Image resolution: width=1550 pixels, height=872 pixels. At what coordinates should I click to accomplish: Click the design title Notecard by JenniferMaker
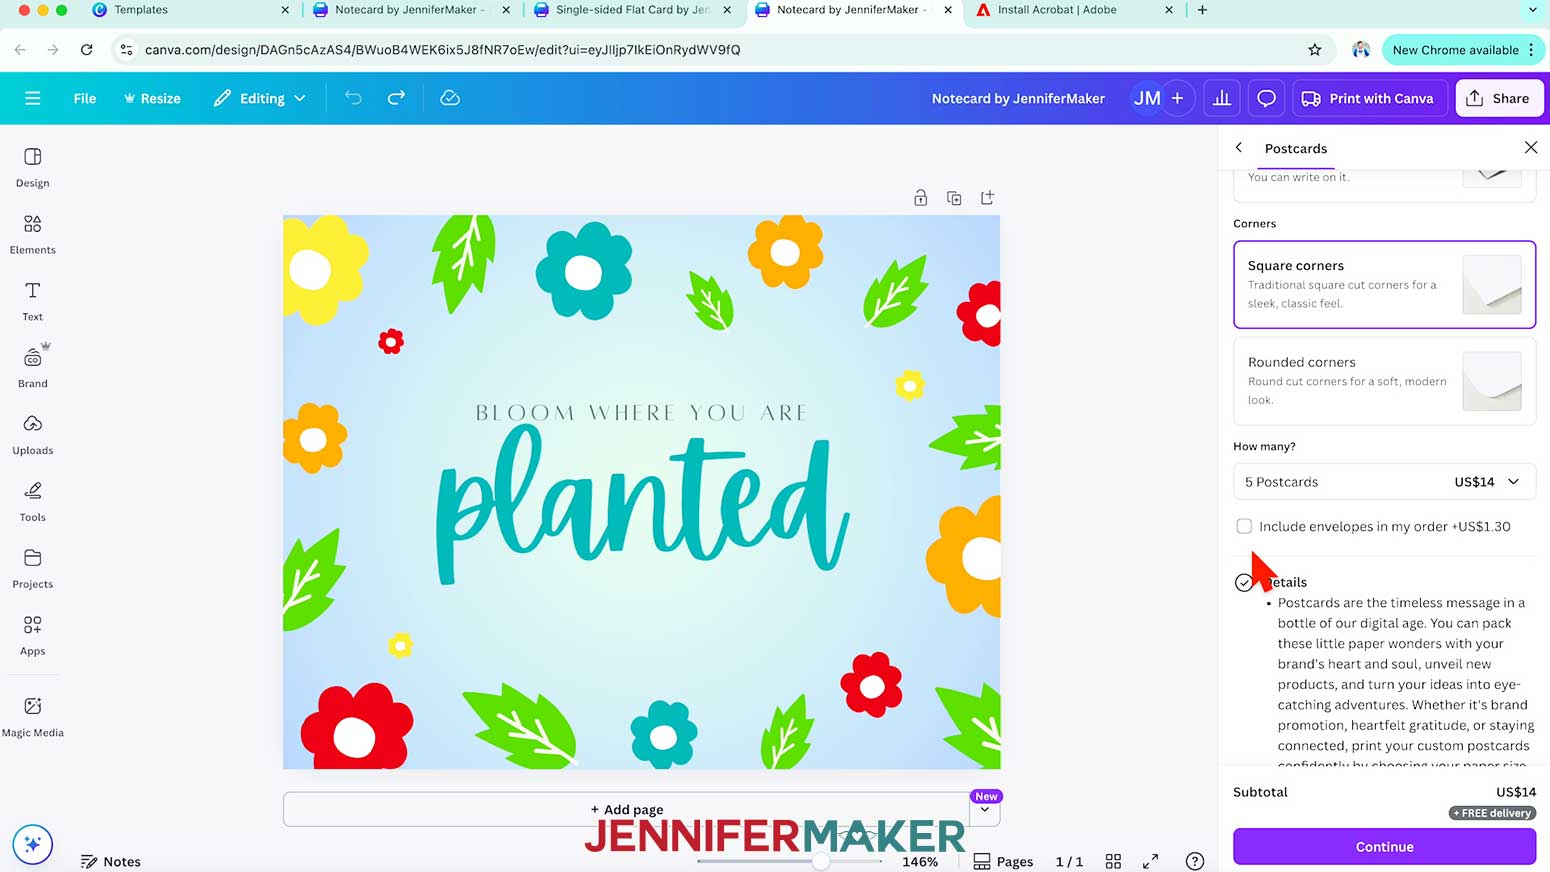[1018, 98]
